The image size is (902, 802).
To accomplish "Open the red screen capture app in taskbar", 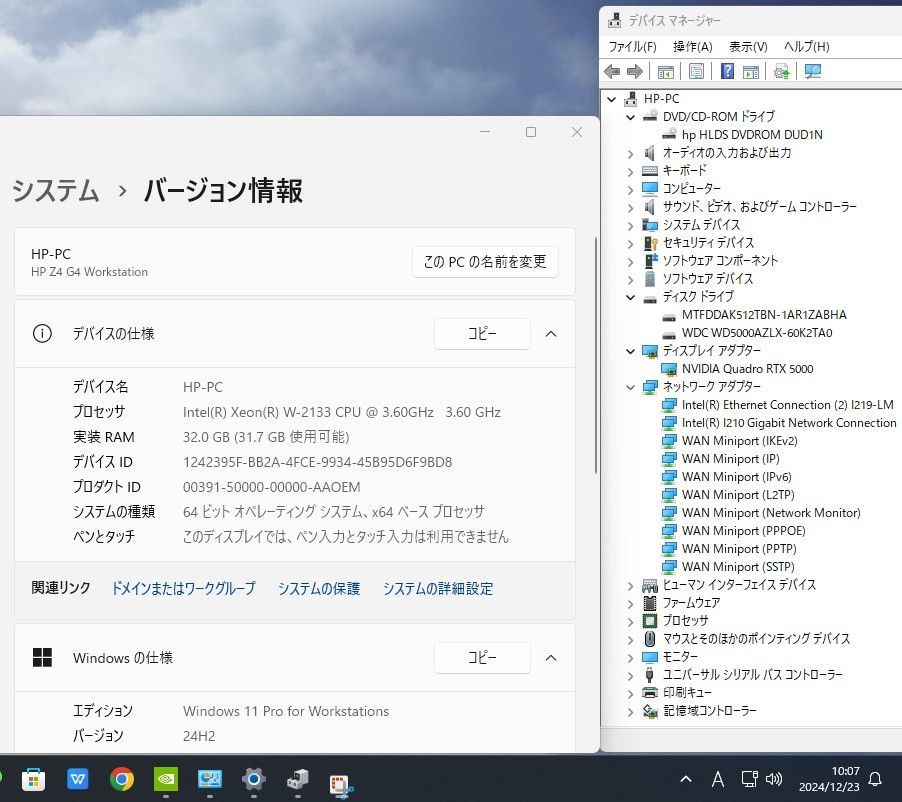I will [x=341, y=785].
